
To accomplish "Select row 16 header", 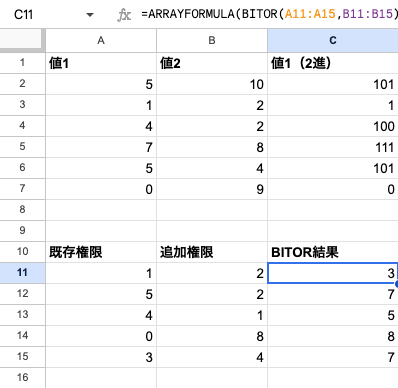I will click(22, 378).
